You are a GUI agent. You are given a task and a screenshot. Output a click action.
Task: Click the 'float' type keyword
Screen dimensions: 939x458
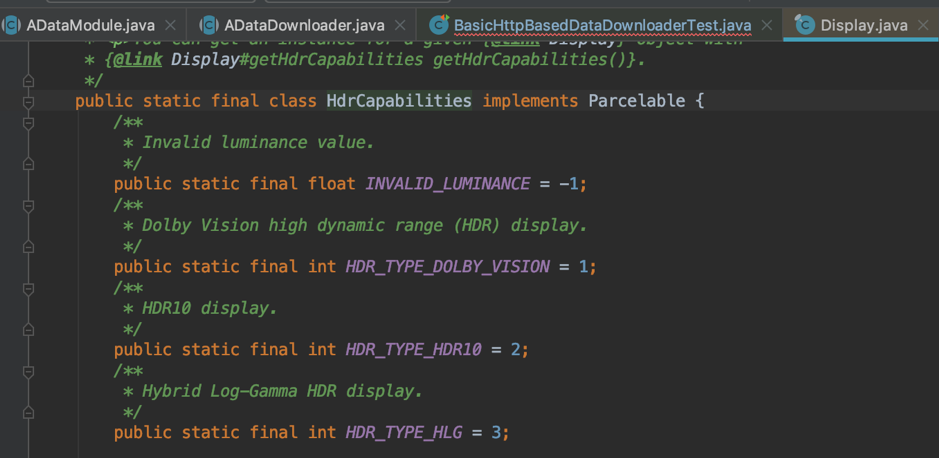332,184
